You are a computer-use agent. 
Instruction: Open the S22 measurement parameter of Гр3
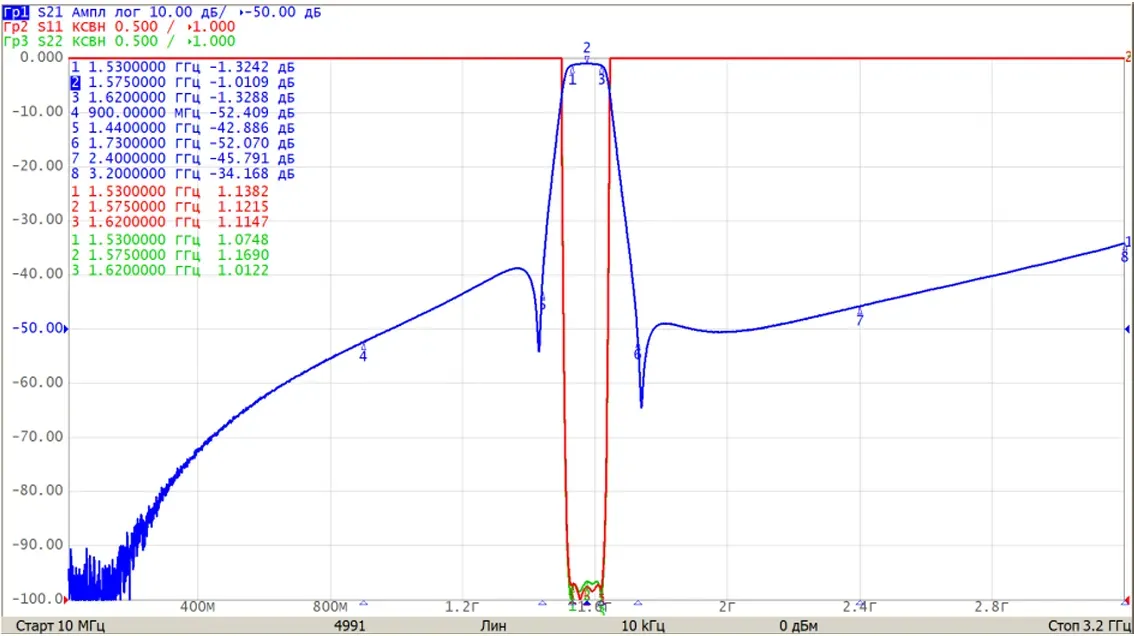point(50,41)
